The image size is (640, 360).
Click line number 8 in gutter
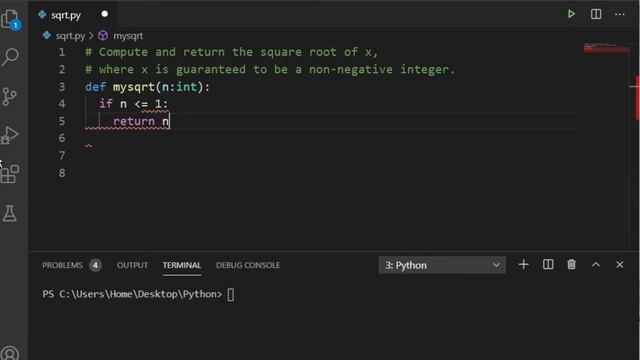tap(62, 173)
